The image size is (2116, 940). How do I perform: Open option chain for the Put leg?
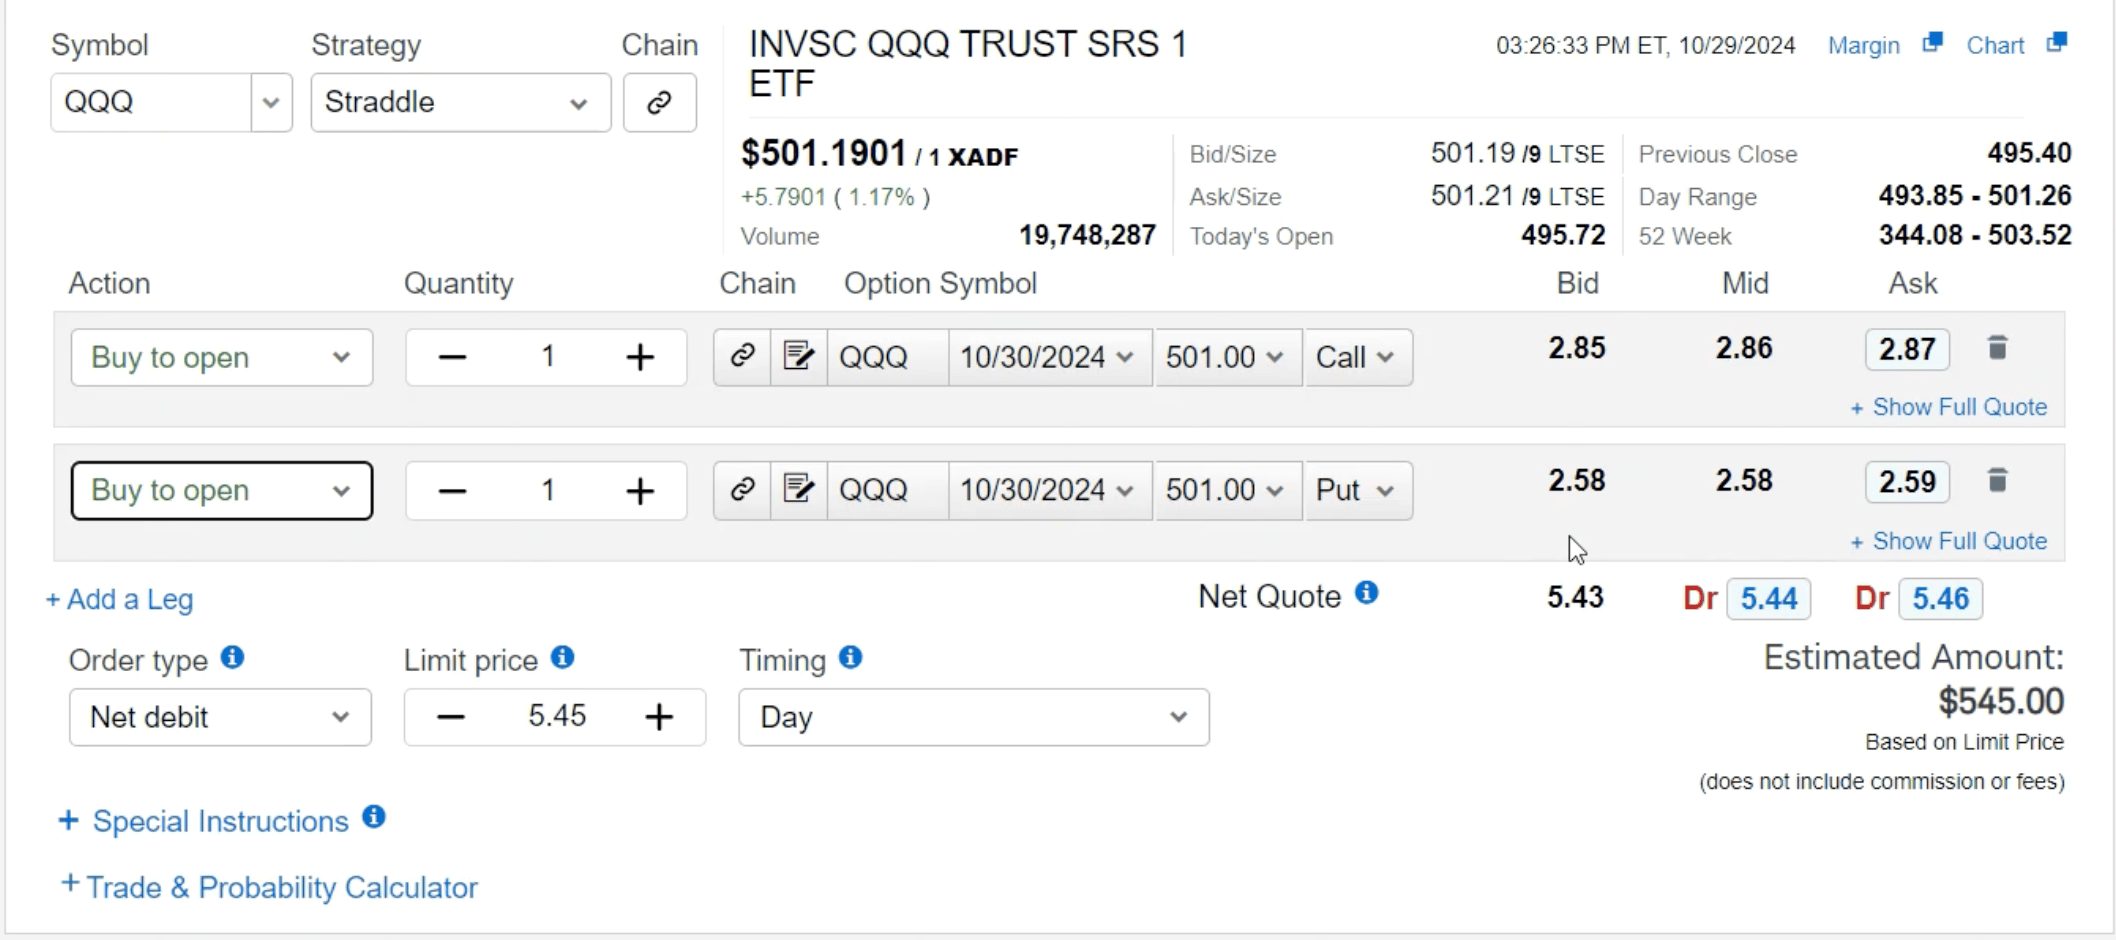click(x=742, y=489)
